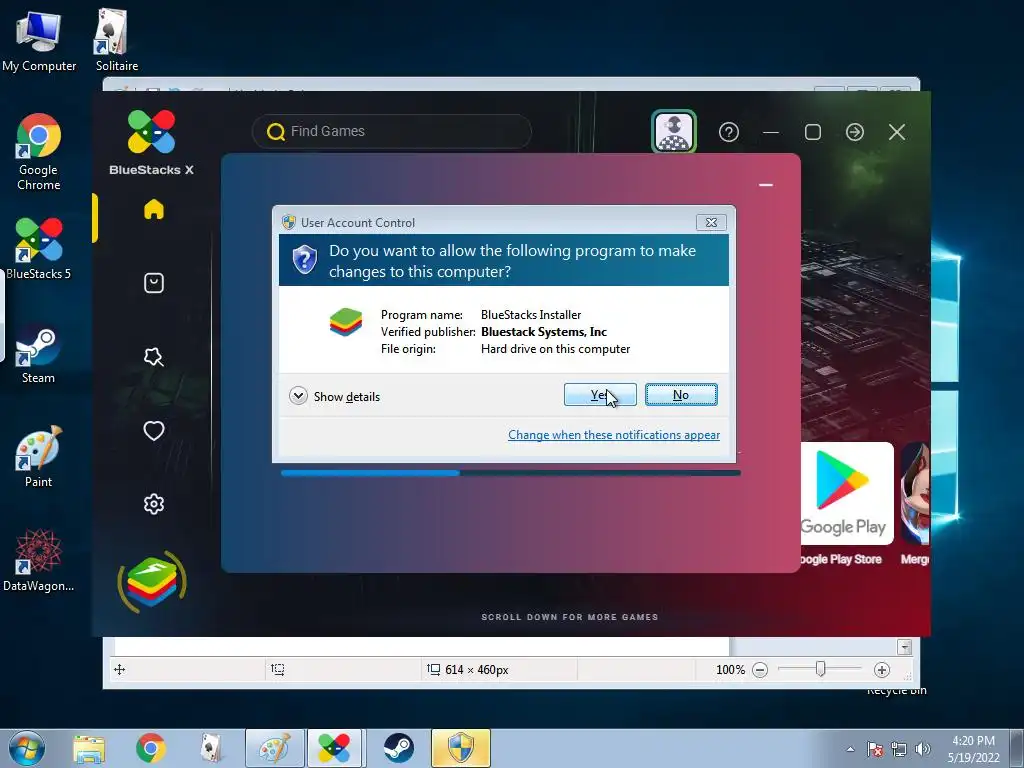1024x768 pixels.
Task: Open BlueStacks X settings gear icon
Action: point(153,504)
